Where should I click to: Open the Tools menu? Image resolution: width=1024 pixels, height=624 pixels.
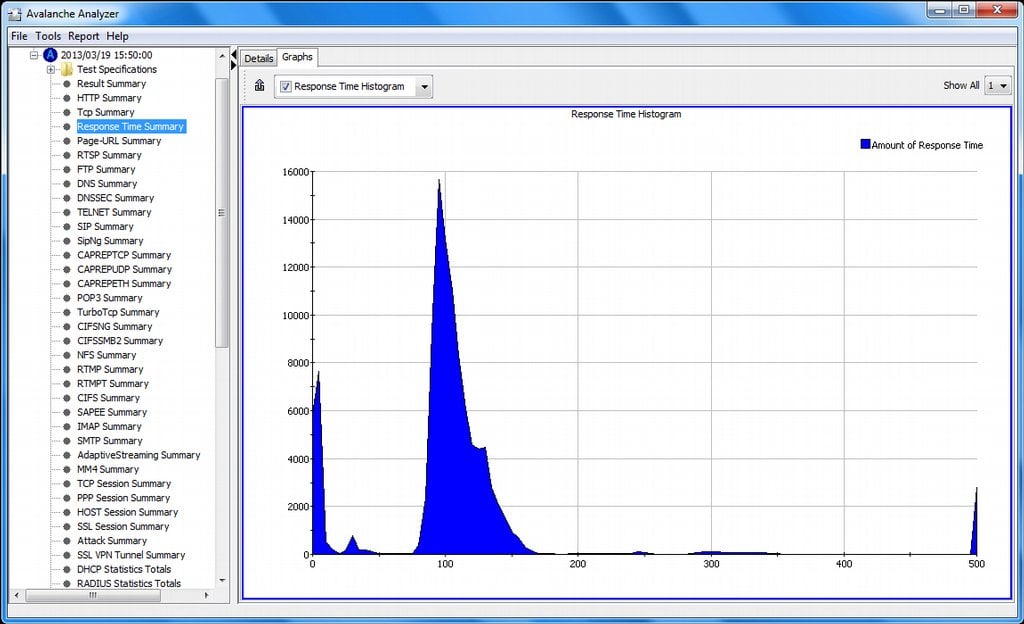pos(48,36)
